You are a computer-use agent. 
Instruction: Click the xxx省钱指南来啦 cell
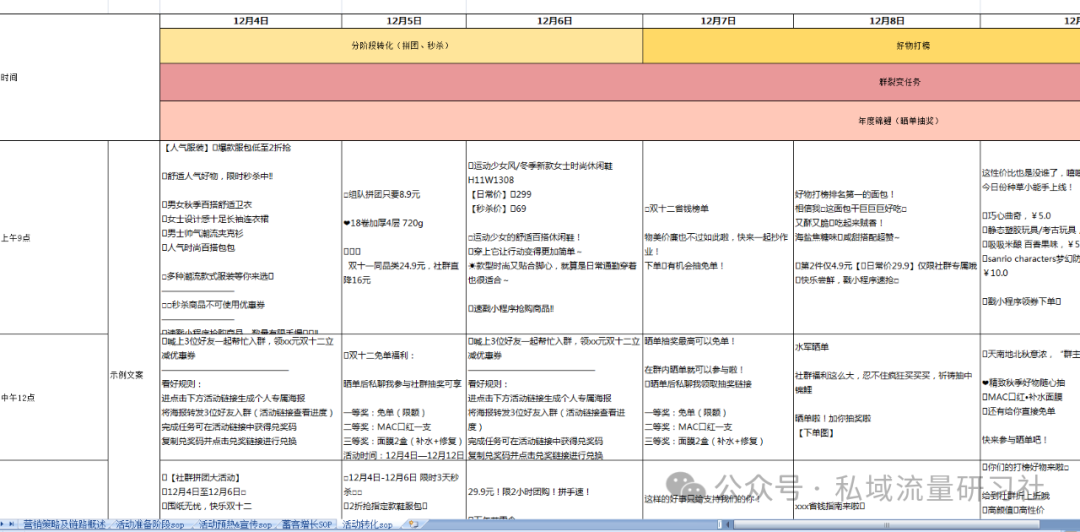886,490
